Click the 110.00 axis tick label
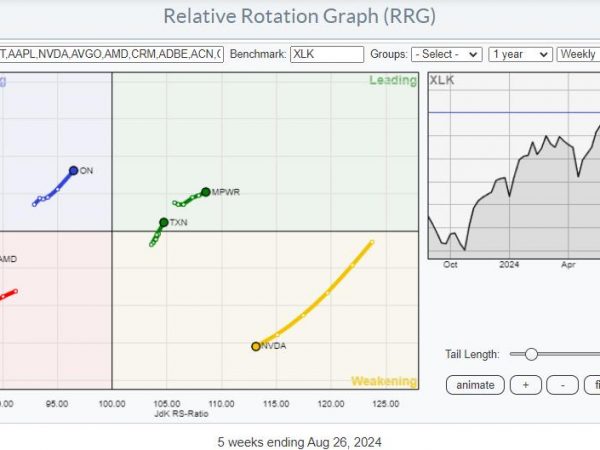Viewport: 600px width, 450px height. tap(222, 404)
